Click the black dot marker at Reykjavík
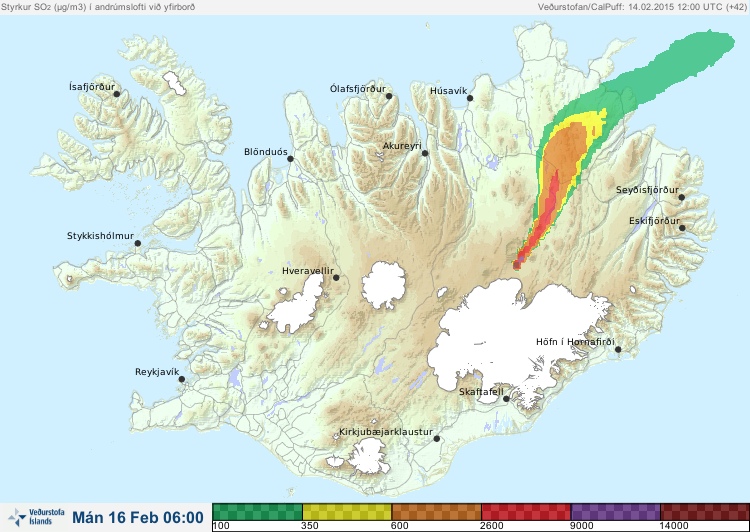The width and height of the screenshot is (750, 532). (x=182, y=379)
